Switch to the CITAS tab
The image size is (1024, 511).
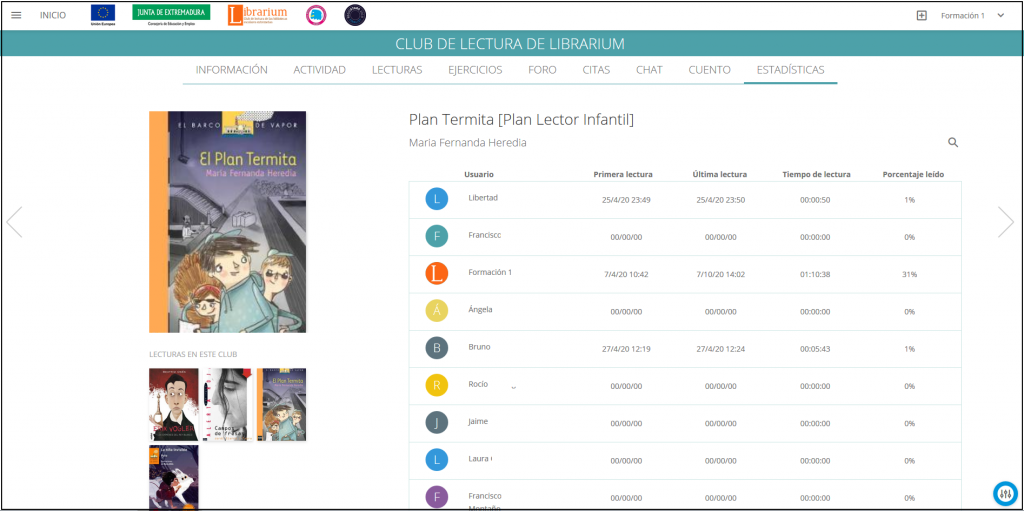point(596,70)
